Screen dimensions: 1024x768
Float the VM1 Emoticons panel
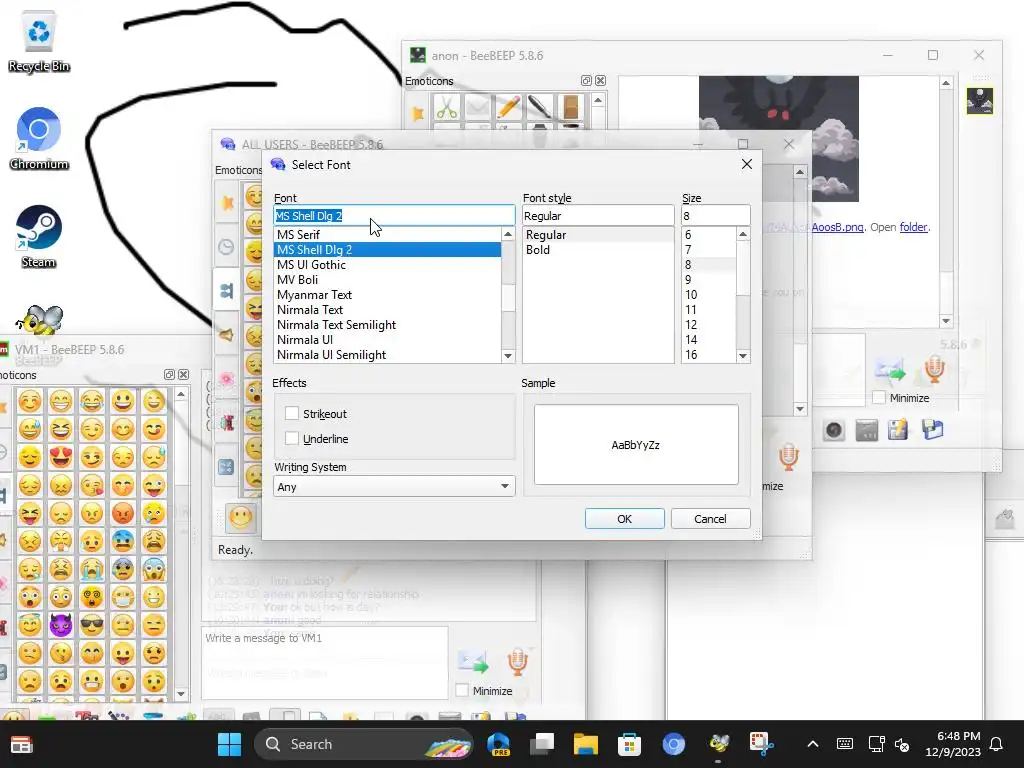(x=169, y=374)
